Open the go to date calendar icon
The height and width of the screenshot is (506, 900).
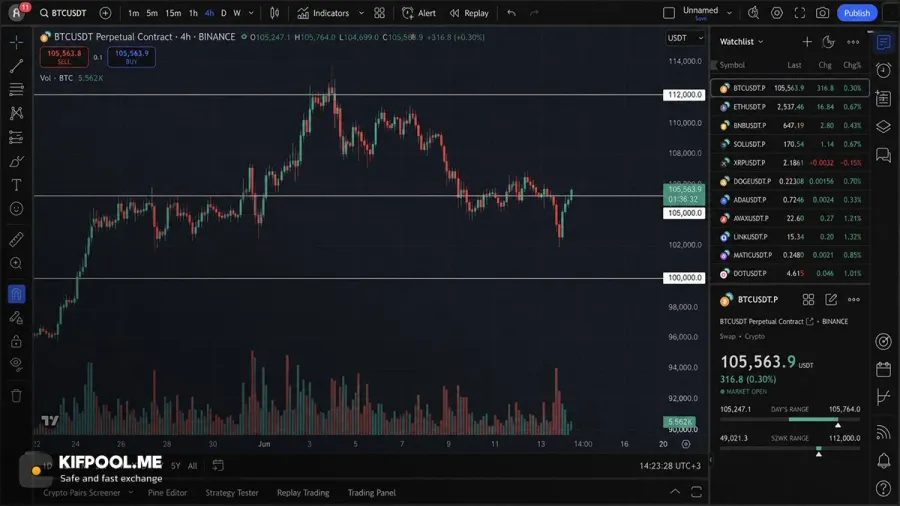(218, 465)
